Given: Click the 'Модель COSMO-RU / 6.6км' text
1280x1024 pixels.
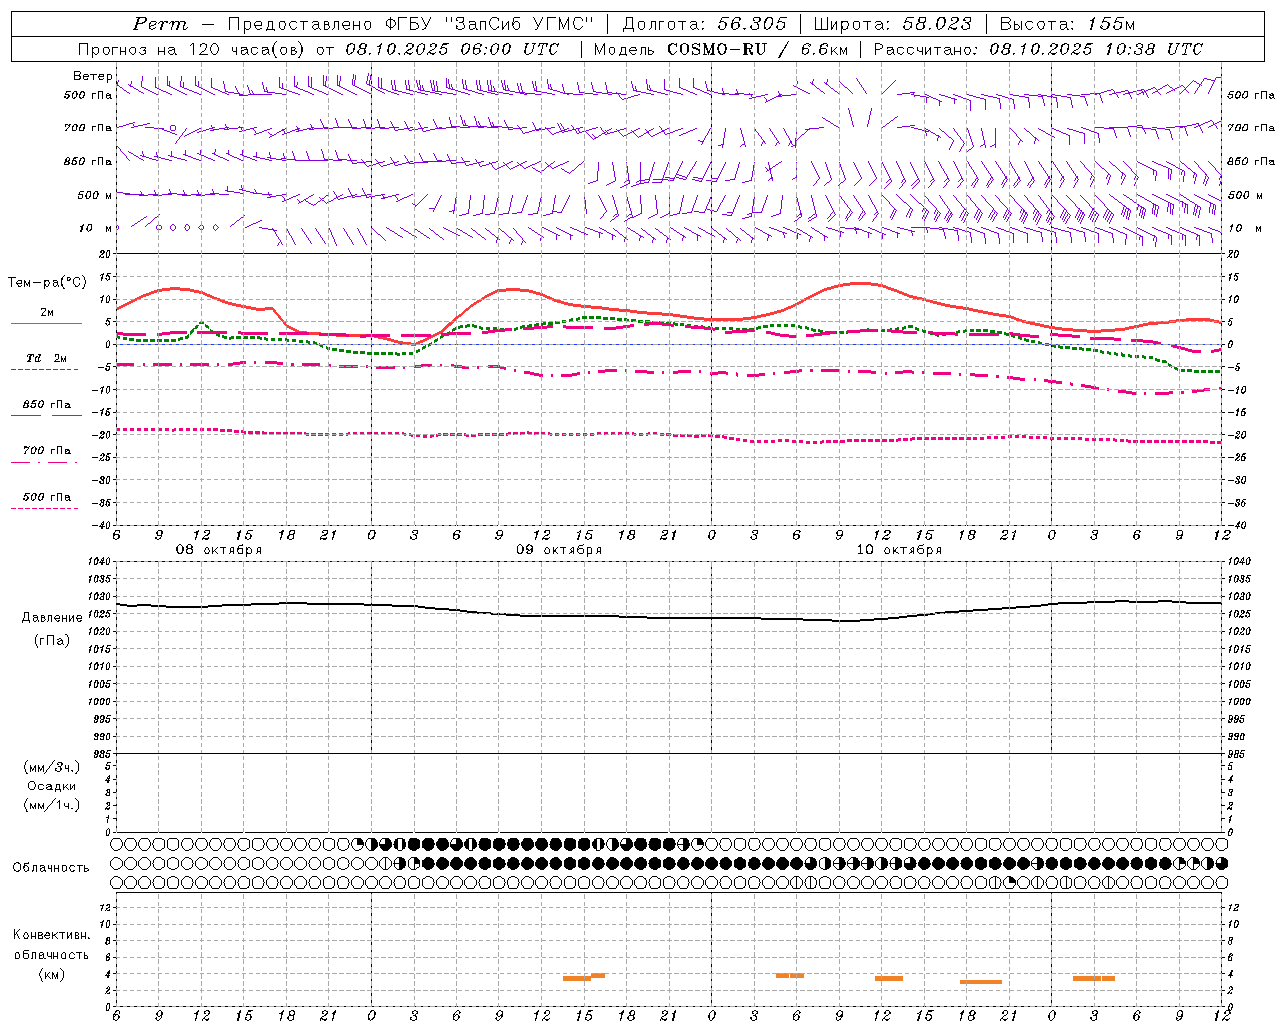Looking at the screenshot, I should click(x=720, y=49).
